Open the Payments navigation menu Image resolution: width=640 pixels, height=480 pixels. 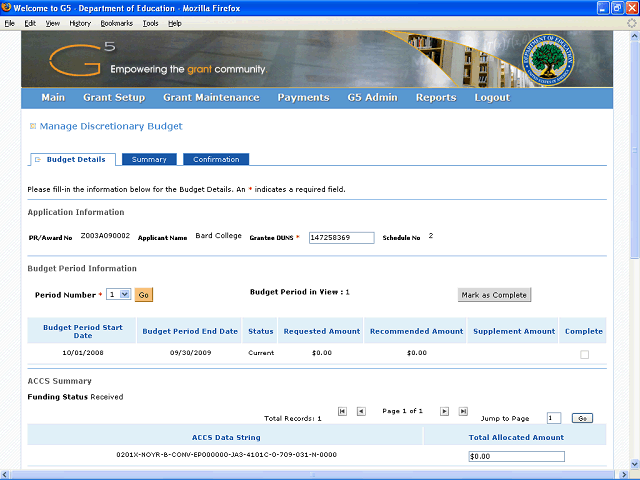303,98
